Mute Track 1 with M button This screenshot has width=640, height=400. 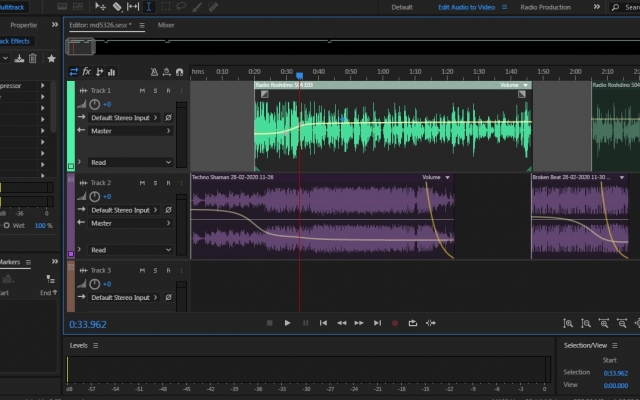(x=142, y=91)
